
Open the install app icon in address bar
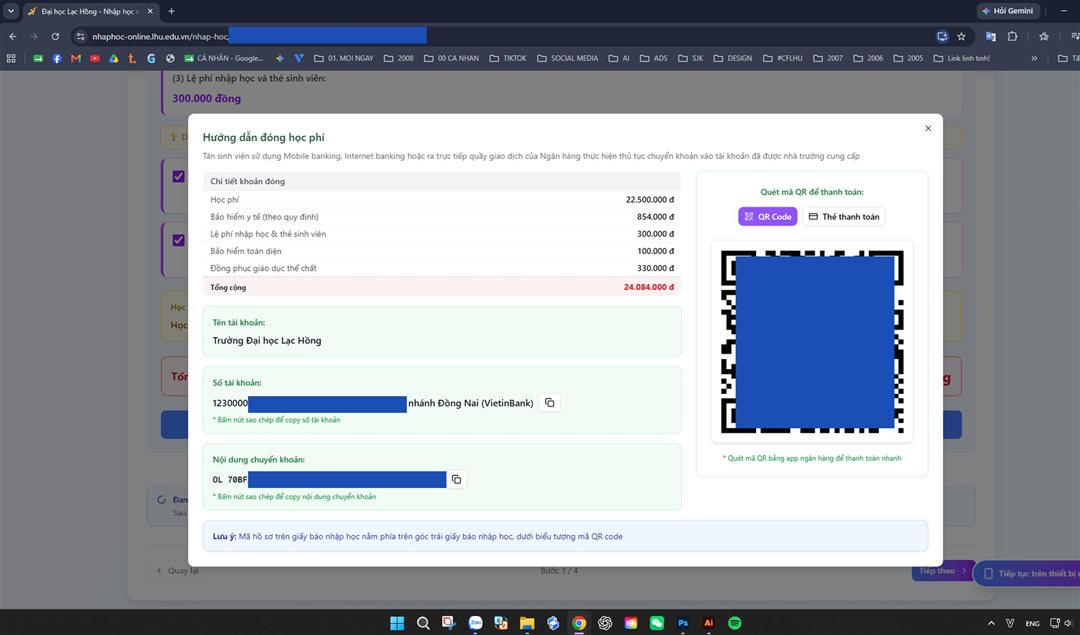point(942,37)
